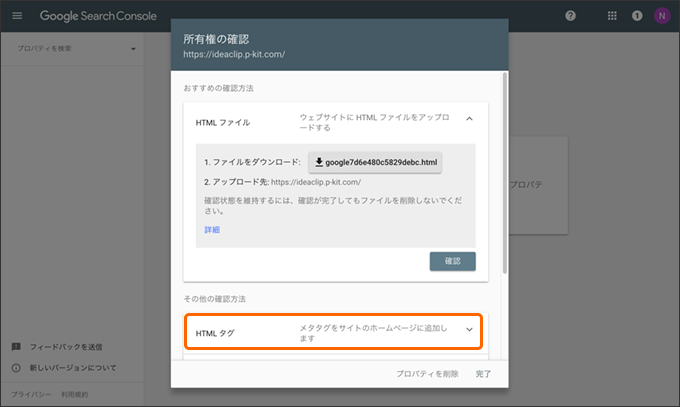Click the HTML ファイル heading text

click(x=222, y=123)
